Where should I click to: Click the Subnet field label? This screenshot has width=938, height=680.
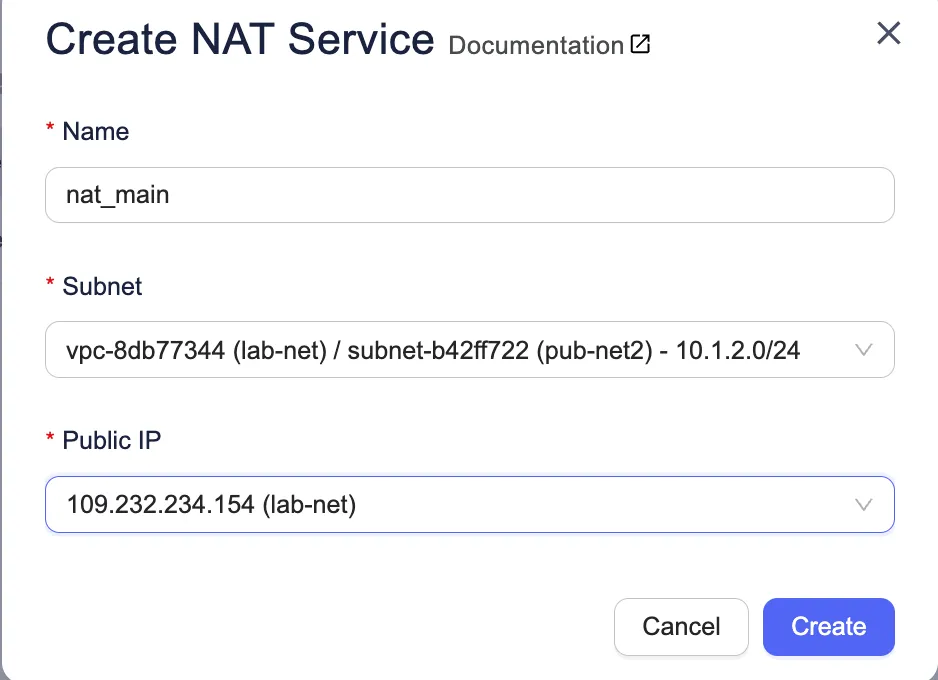tap(102, 287)
